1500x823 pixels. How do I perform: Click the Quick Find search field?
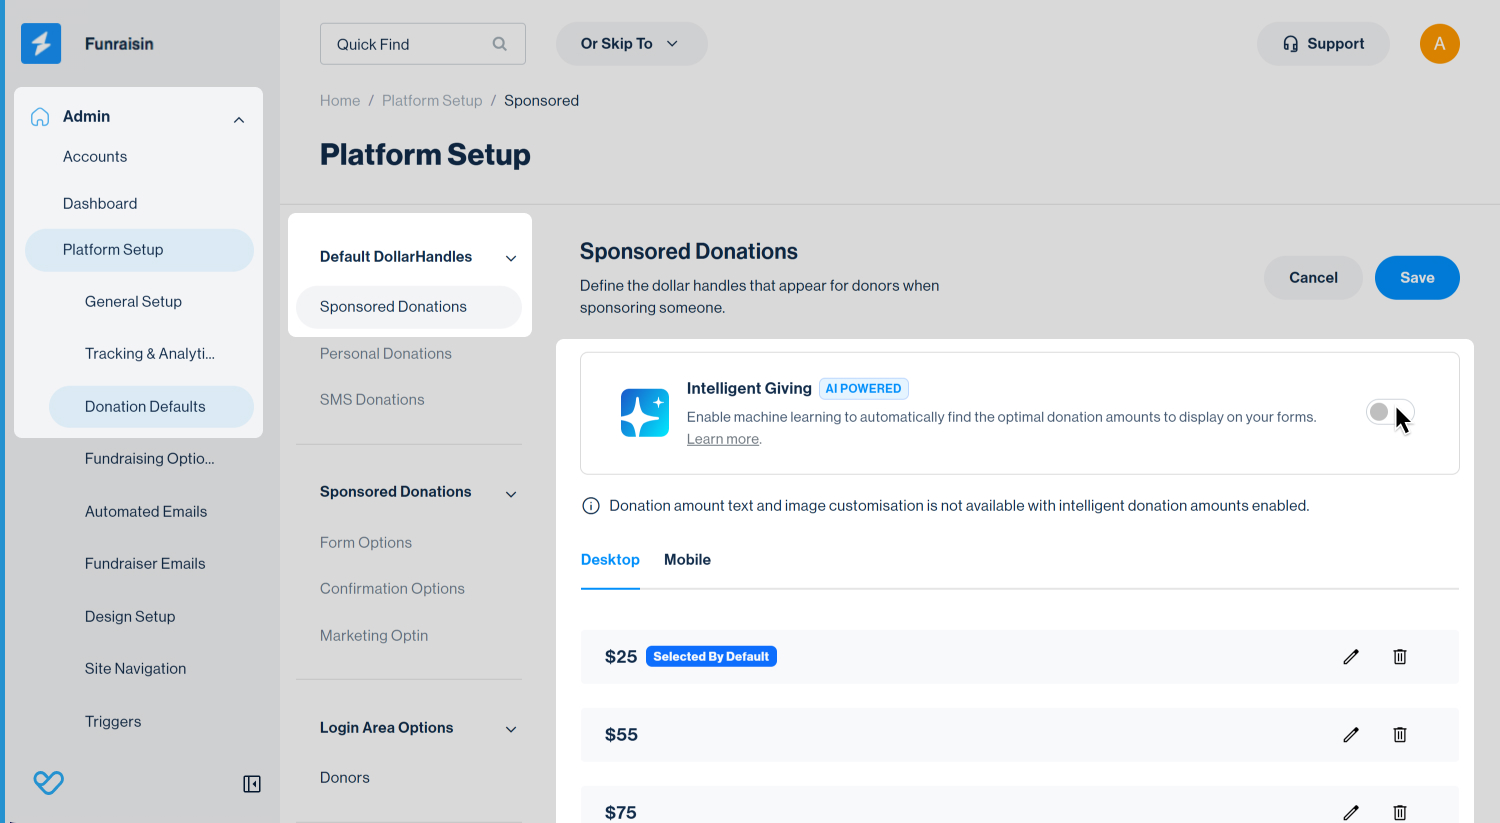pos(410,44)
